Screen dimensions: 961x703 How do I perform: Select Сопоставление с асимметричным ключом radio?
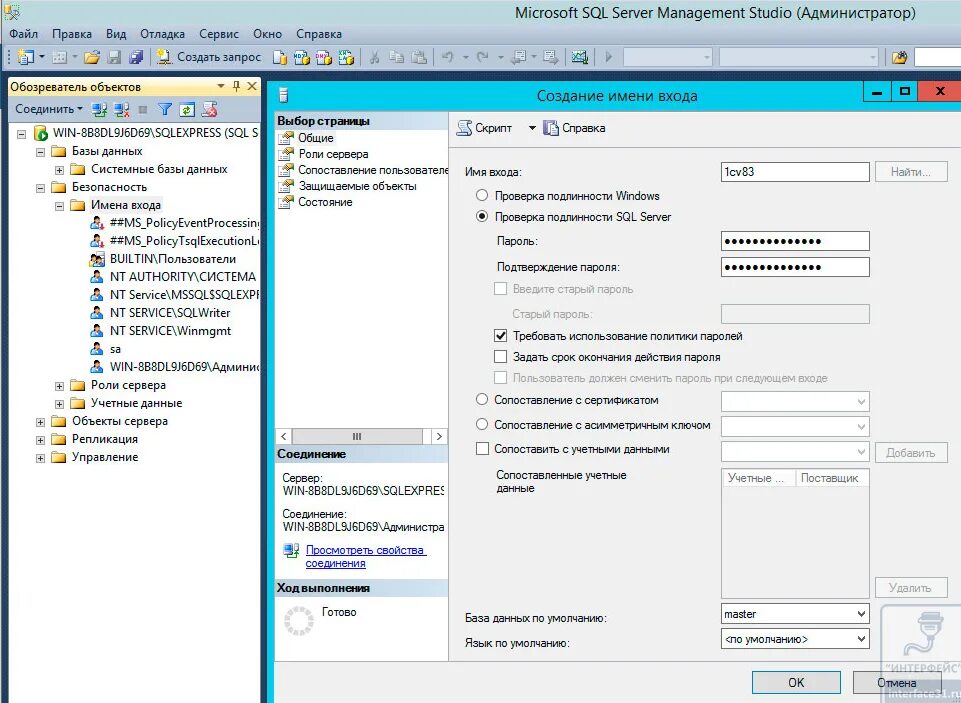point(482,424)
